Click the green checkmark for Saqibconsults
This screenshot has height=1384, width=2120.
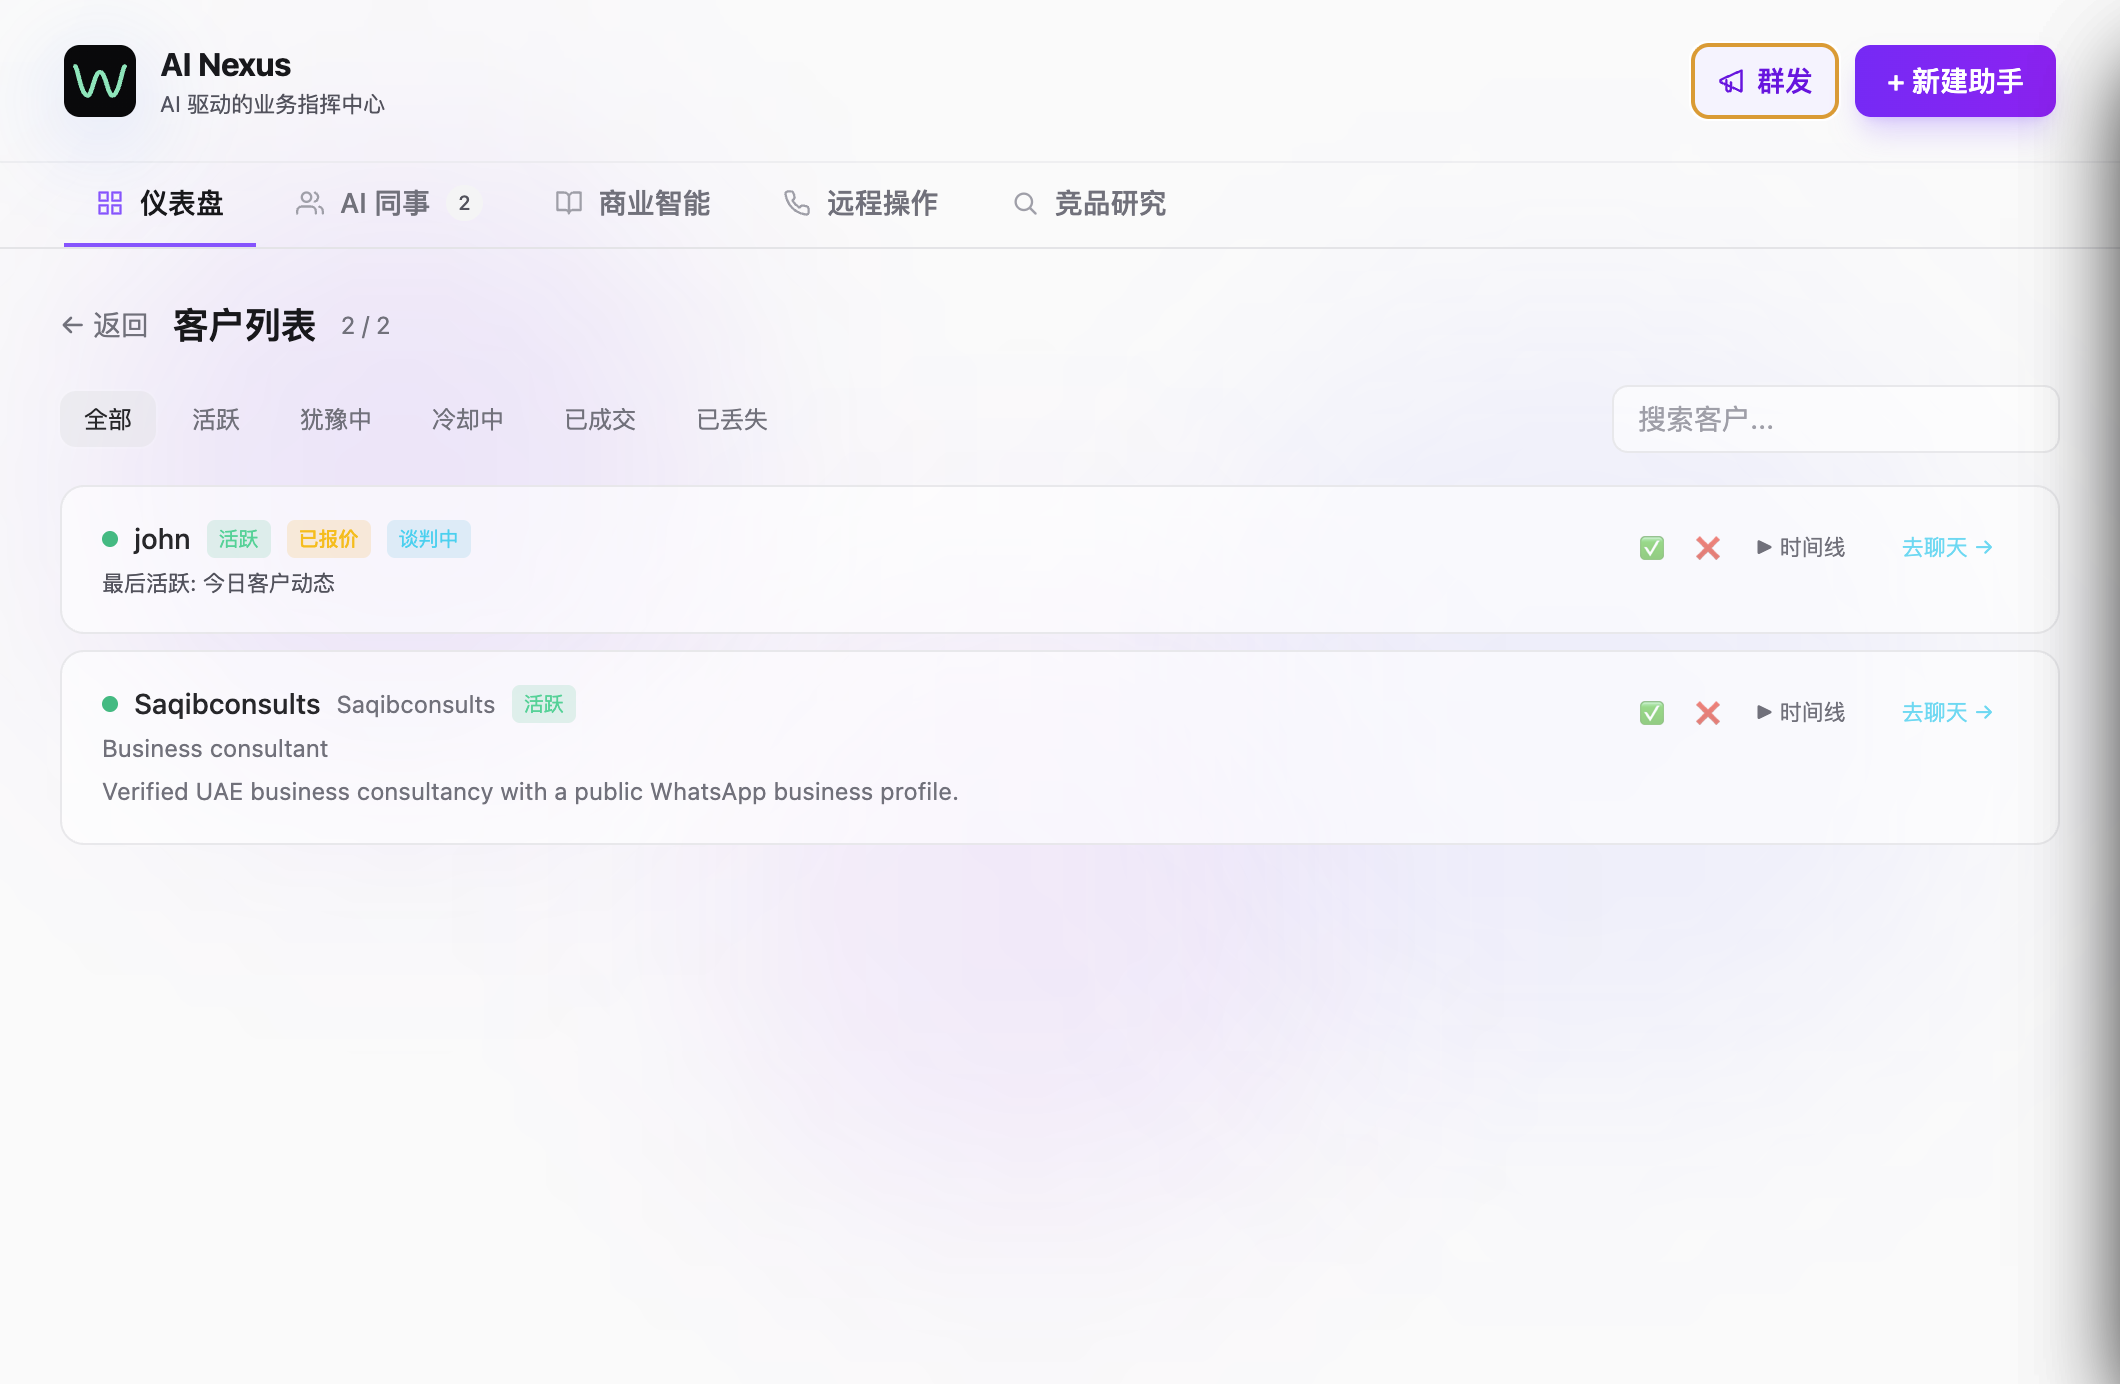pyautogui.click(x=1652, y=713)
